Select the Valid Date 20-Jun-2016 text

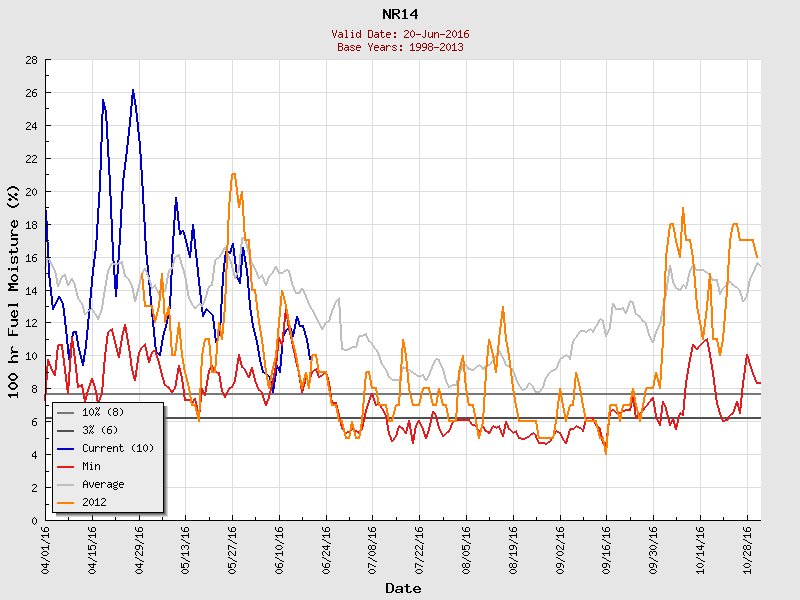(402, 34)
